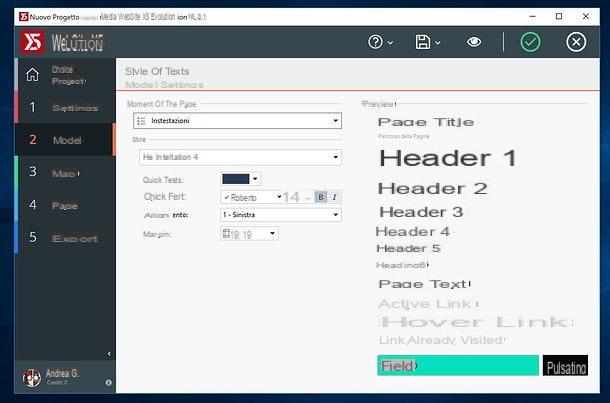Open the alignment dropdown set to Sinistra
Viewport: 610px width, 403px height.
pyautogui.click(x=281, y=215)
